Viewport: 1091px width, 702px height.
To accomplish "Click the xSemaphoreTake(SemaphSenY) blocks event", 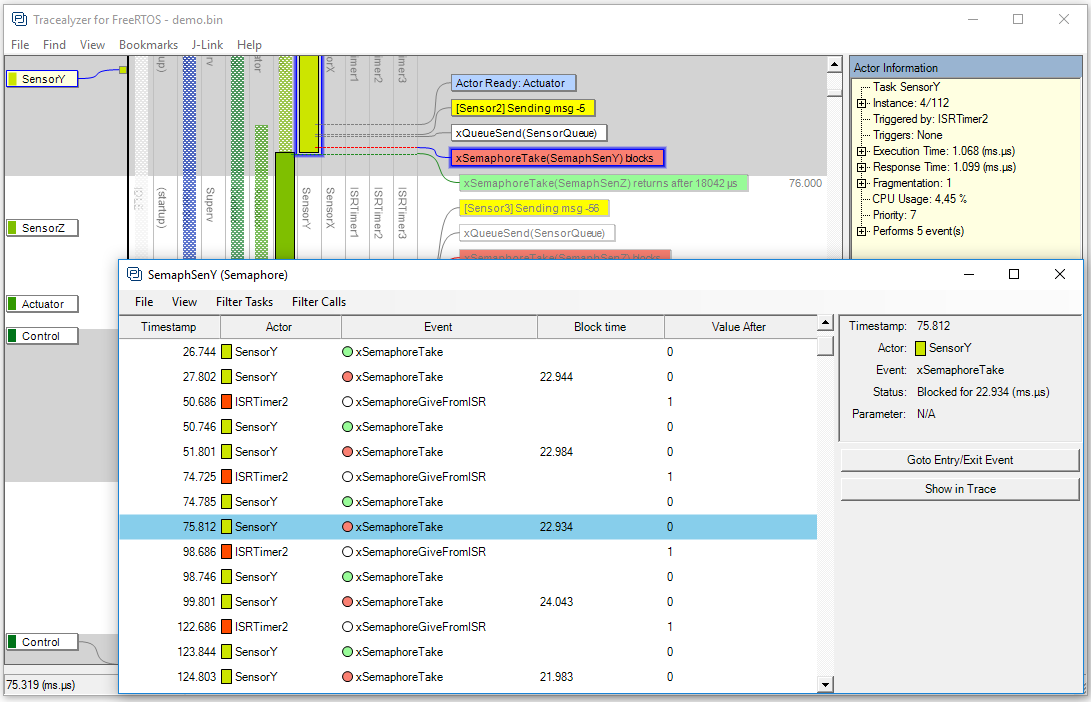I will [x=557, y=158].
